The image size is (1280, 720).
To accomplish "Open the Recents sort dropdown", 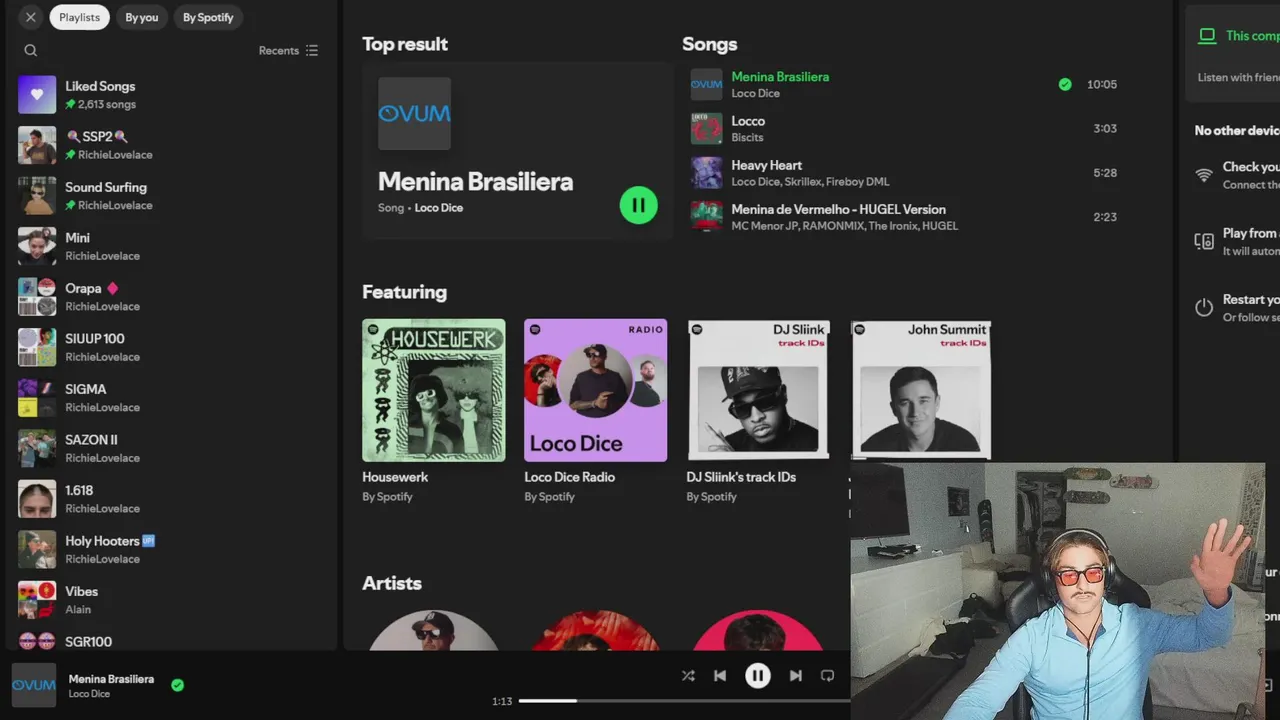I will [x=289, y=51].
